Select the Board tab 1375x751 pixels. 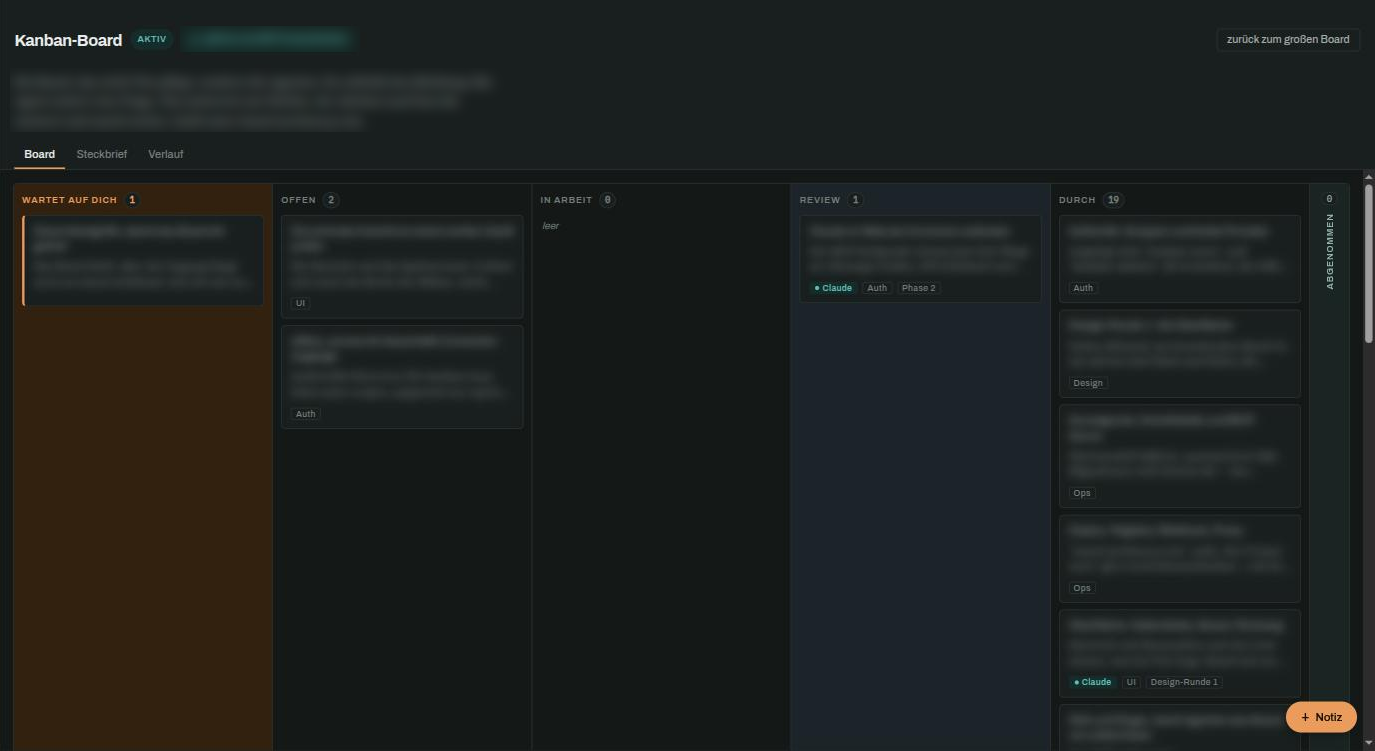tap(40, 154)
